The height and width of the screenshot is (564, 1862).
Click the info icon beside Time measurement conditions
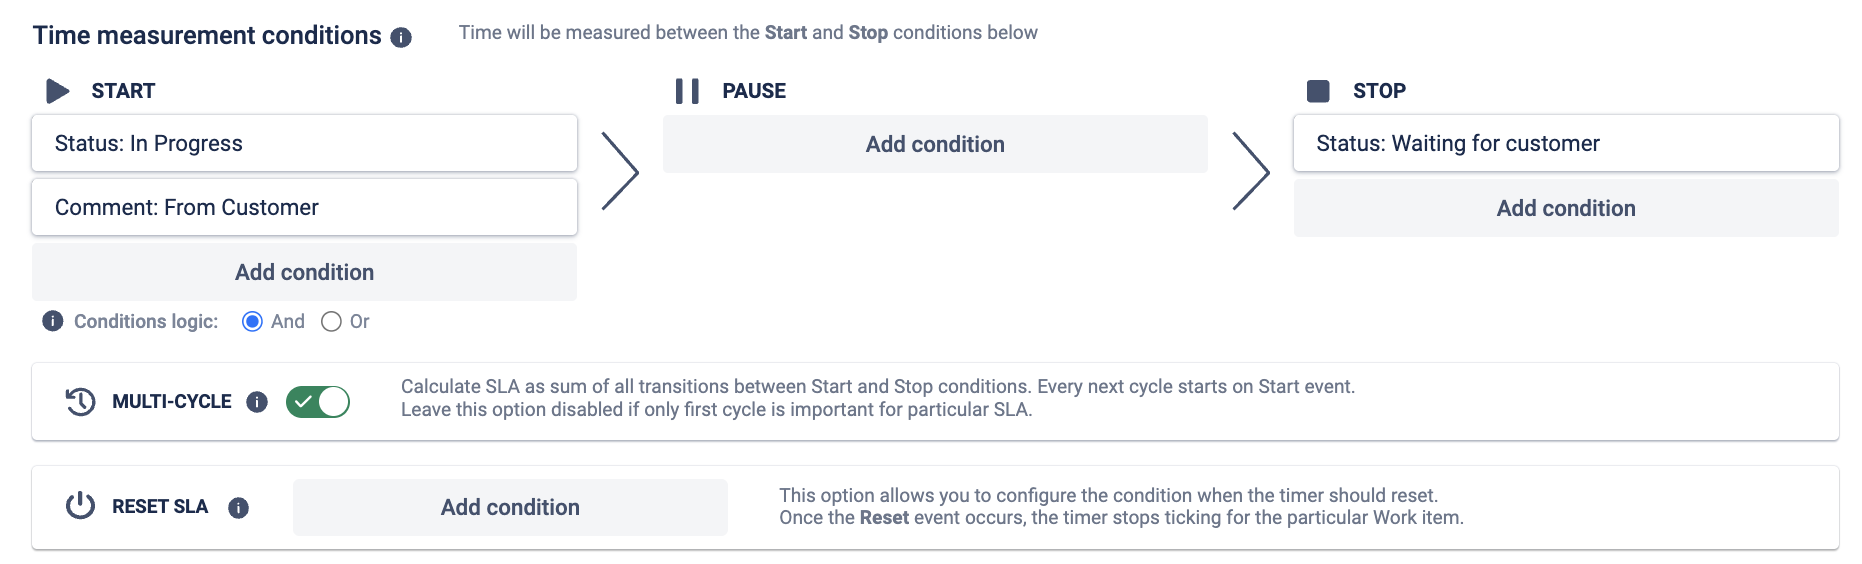click(401, 38)
